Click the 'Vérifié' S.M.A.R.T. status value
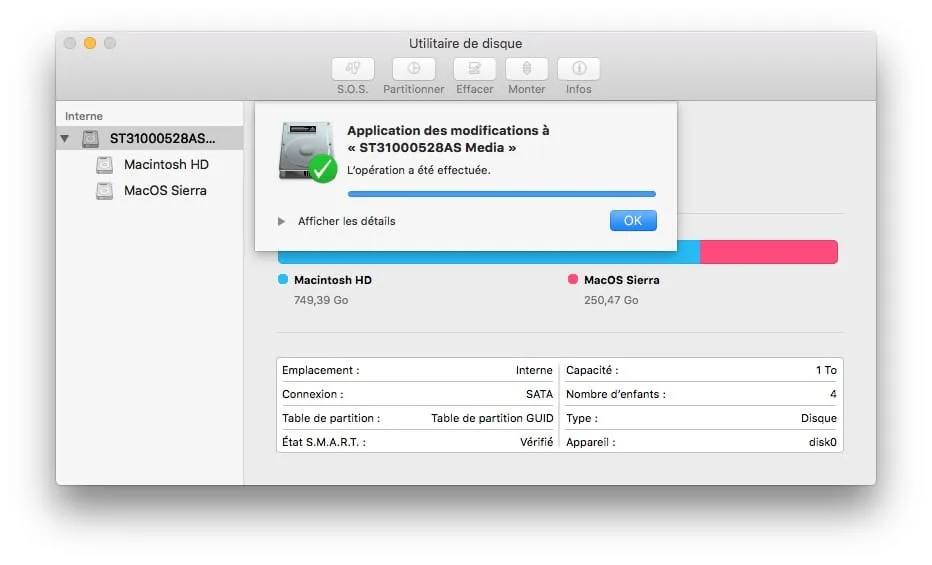932x565 pixels. coord(536,442)
